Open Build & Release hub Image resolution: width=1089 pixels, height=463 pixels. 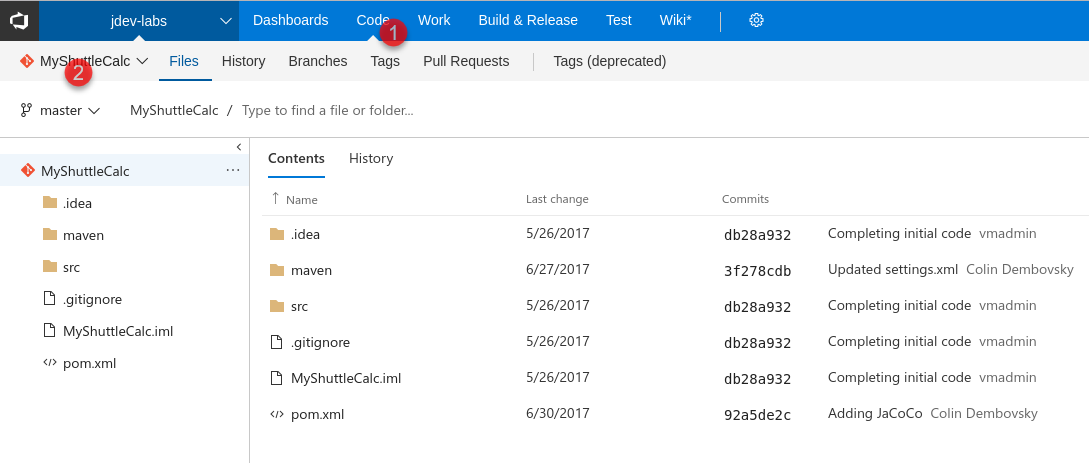(528, 20)
